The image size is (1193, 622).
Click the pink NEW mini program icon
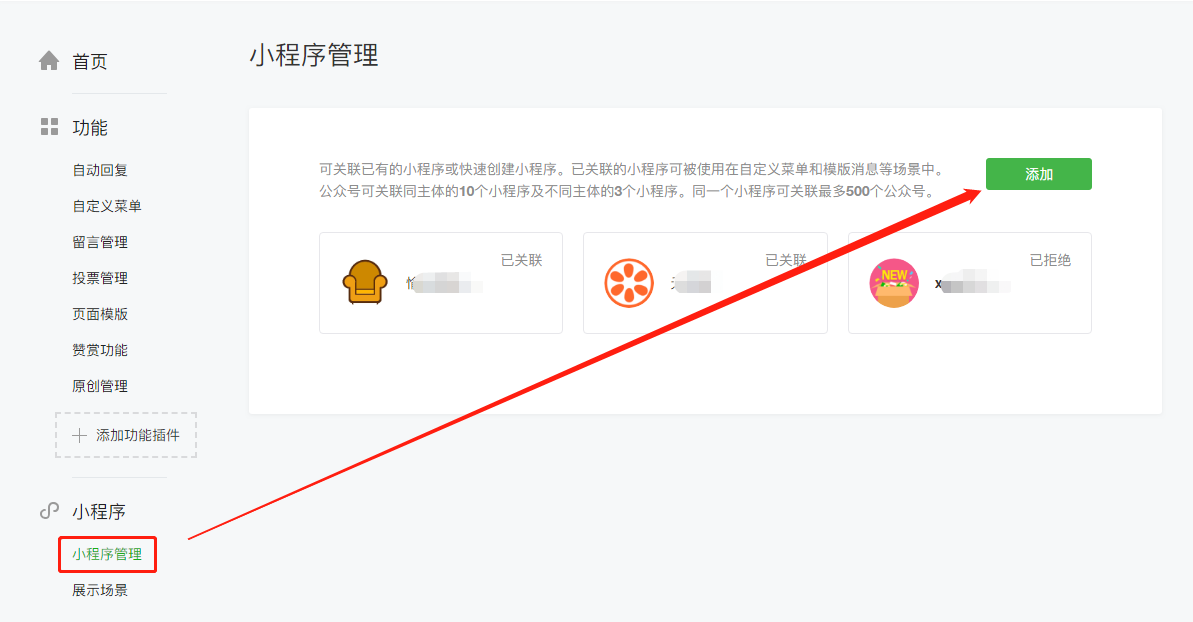[894, 283]
